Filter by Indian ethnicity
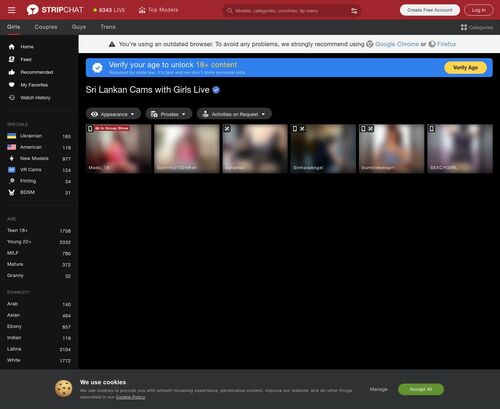The width and height of the screenshot is (500, 409). coord(39,338)
